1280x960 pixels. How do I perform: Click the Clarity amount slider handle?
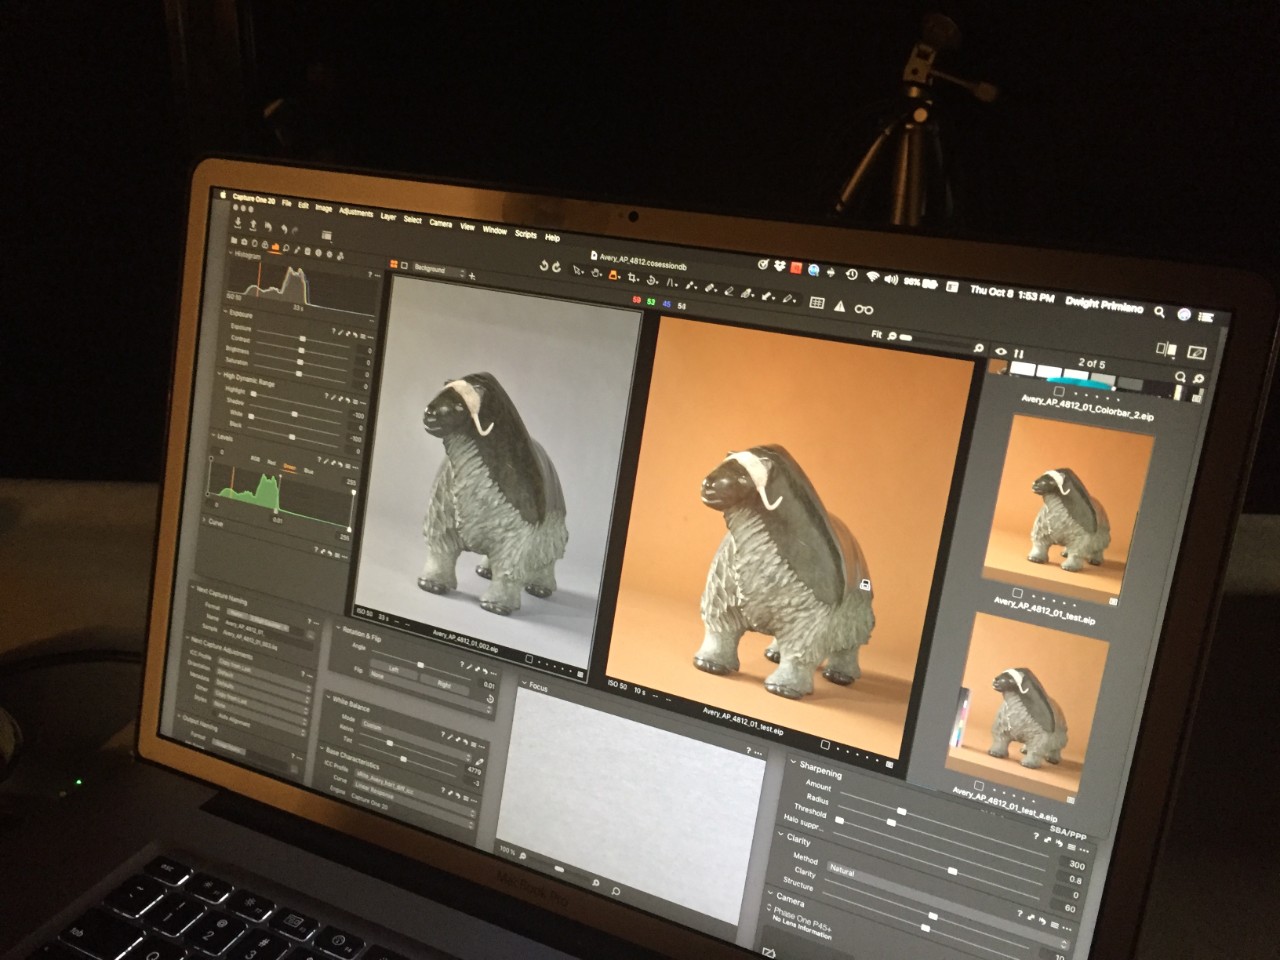(933, 916)
